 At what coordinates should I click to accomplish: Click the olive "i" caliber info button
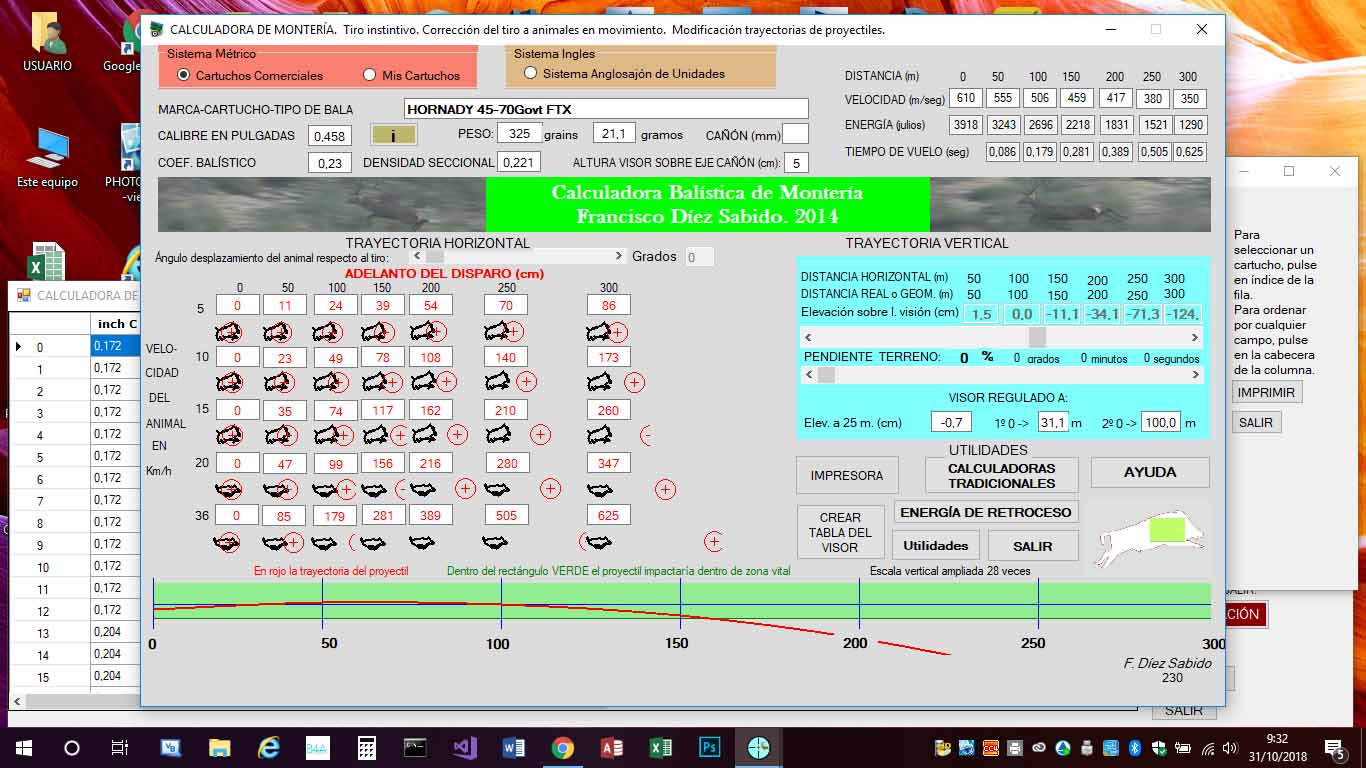point(393,135)
